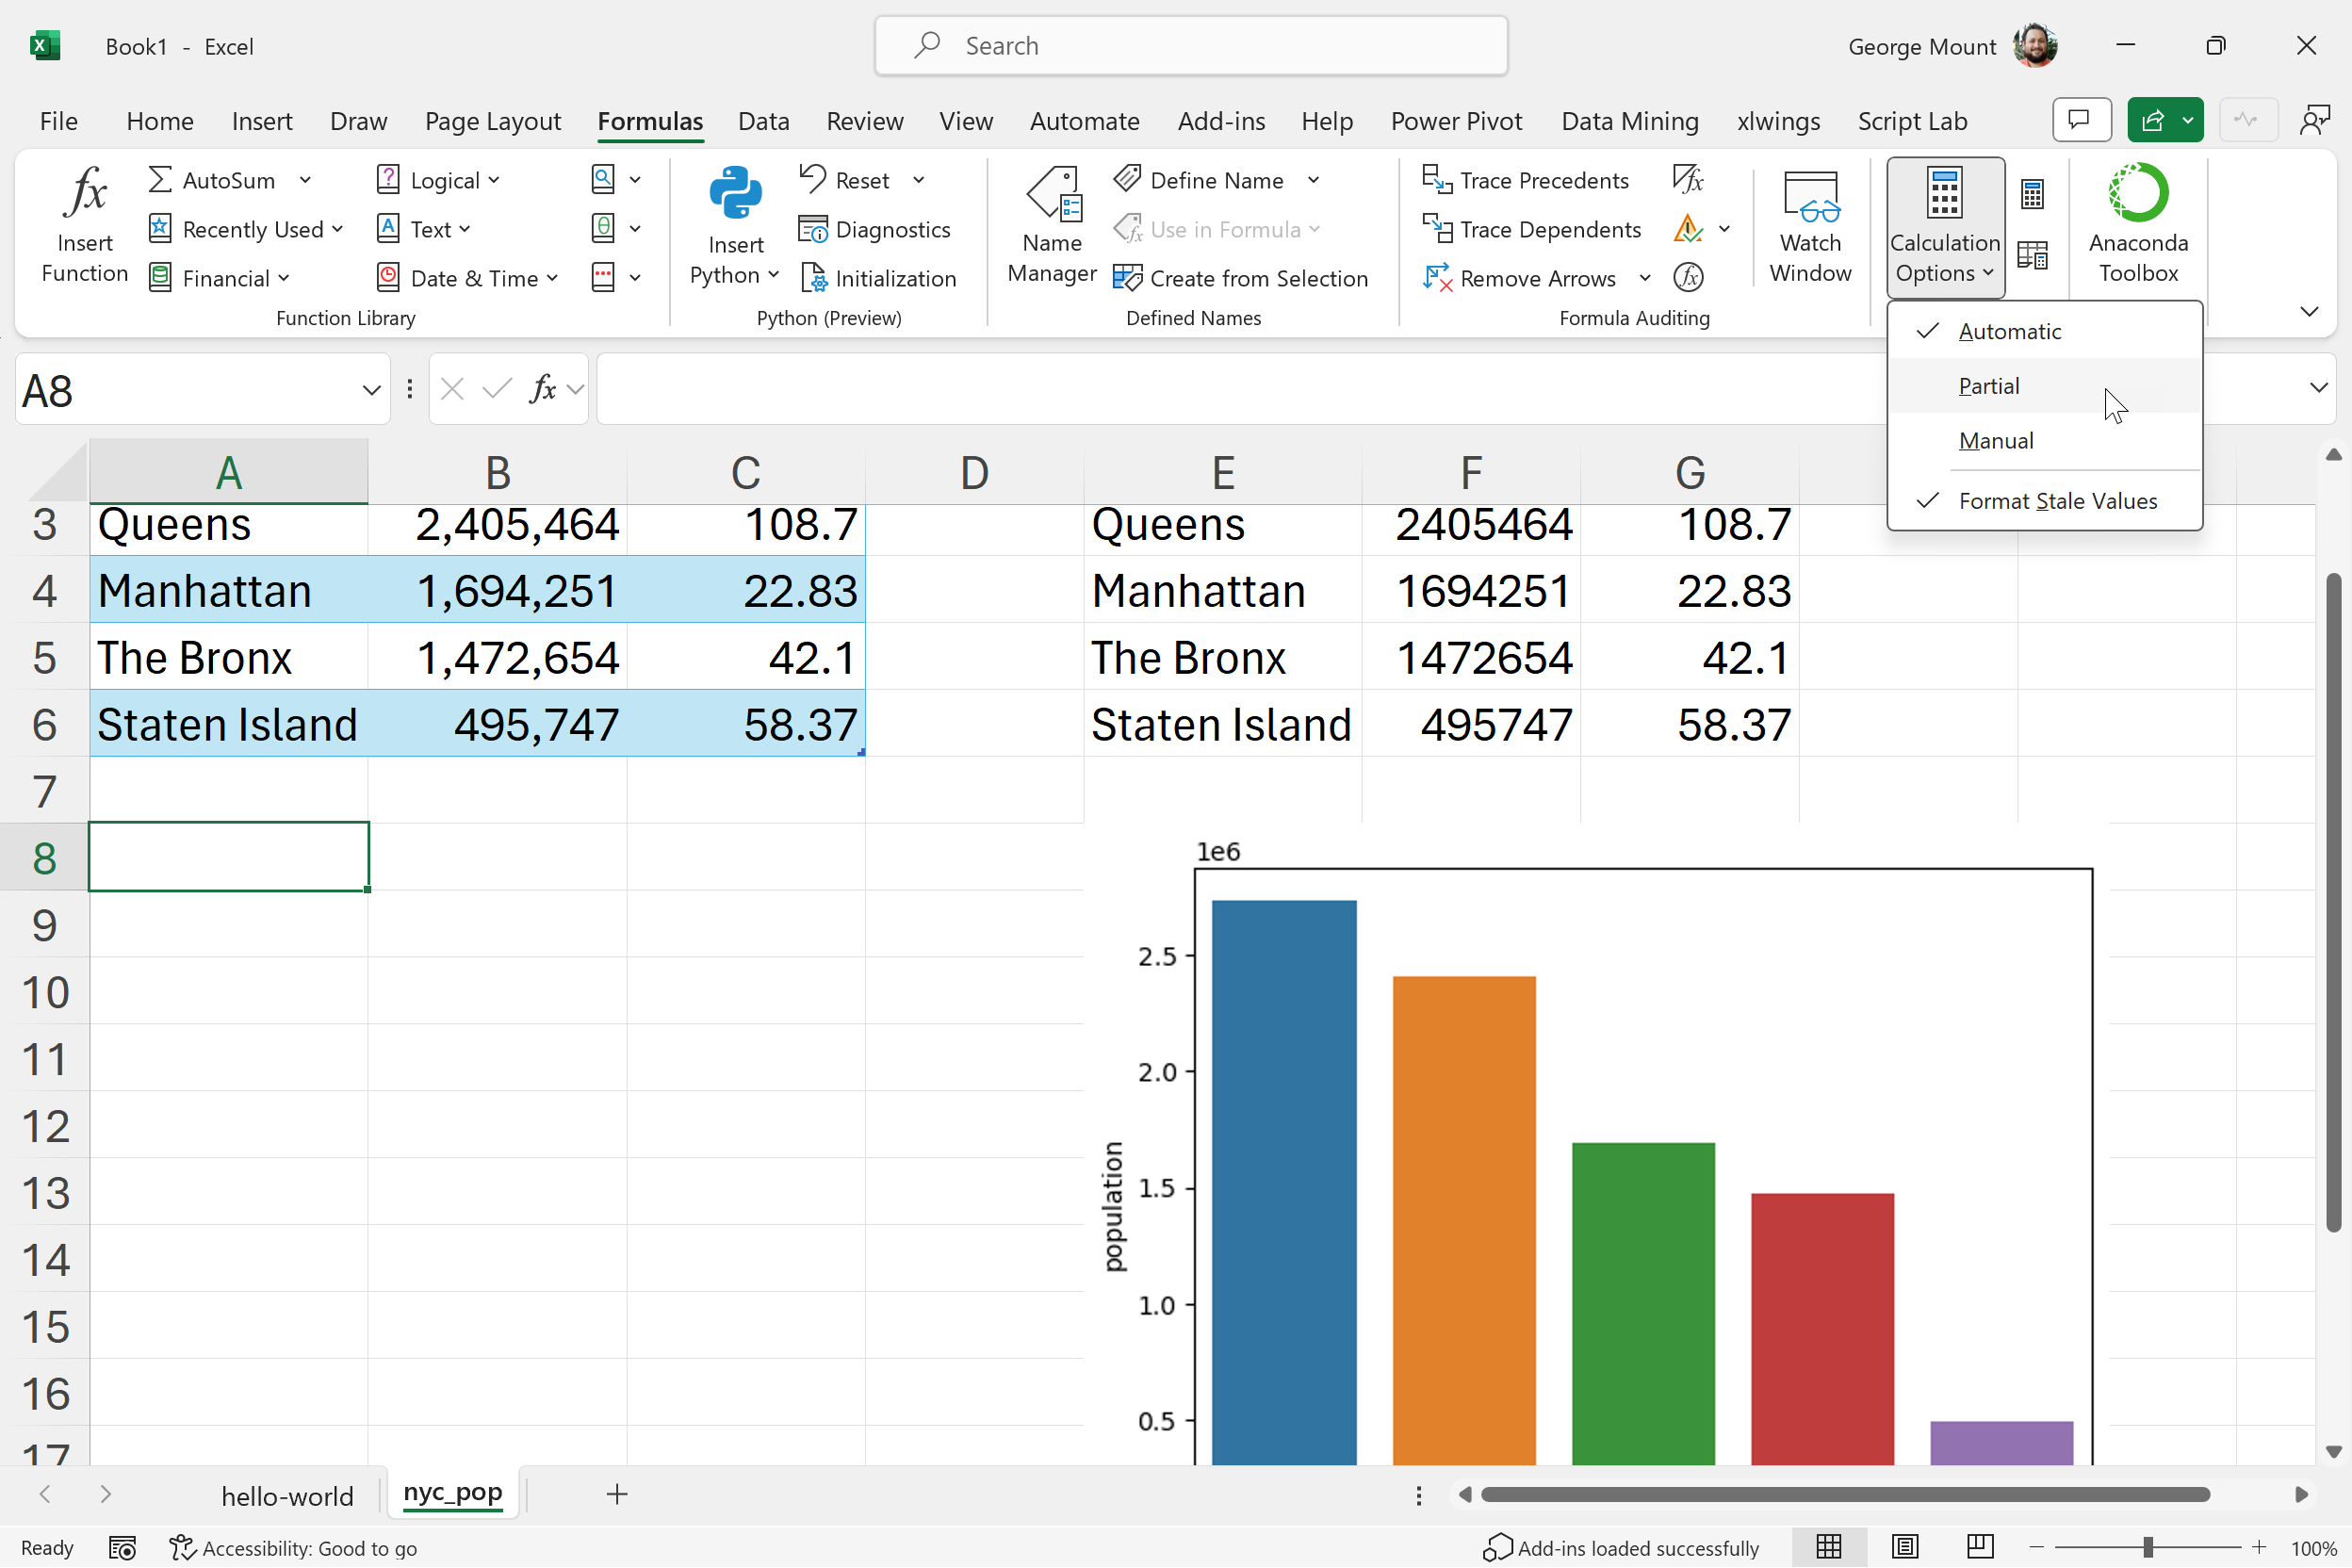This screenshot has width=2352, height=1568.
Task: Open the Name Box dropdown
Action: 371,390
